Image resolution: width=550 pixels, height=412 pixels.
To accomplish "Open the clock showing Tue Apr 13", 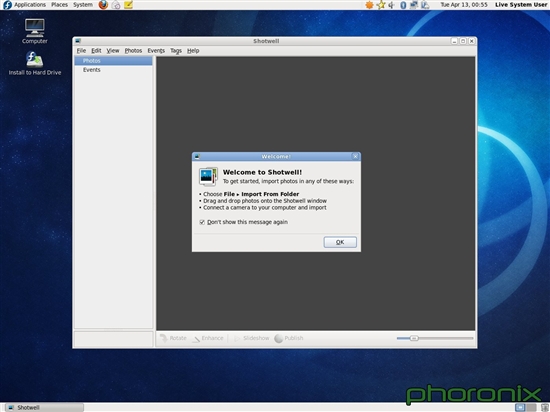I will point(464,5).
